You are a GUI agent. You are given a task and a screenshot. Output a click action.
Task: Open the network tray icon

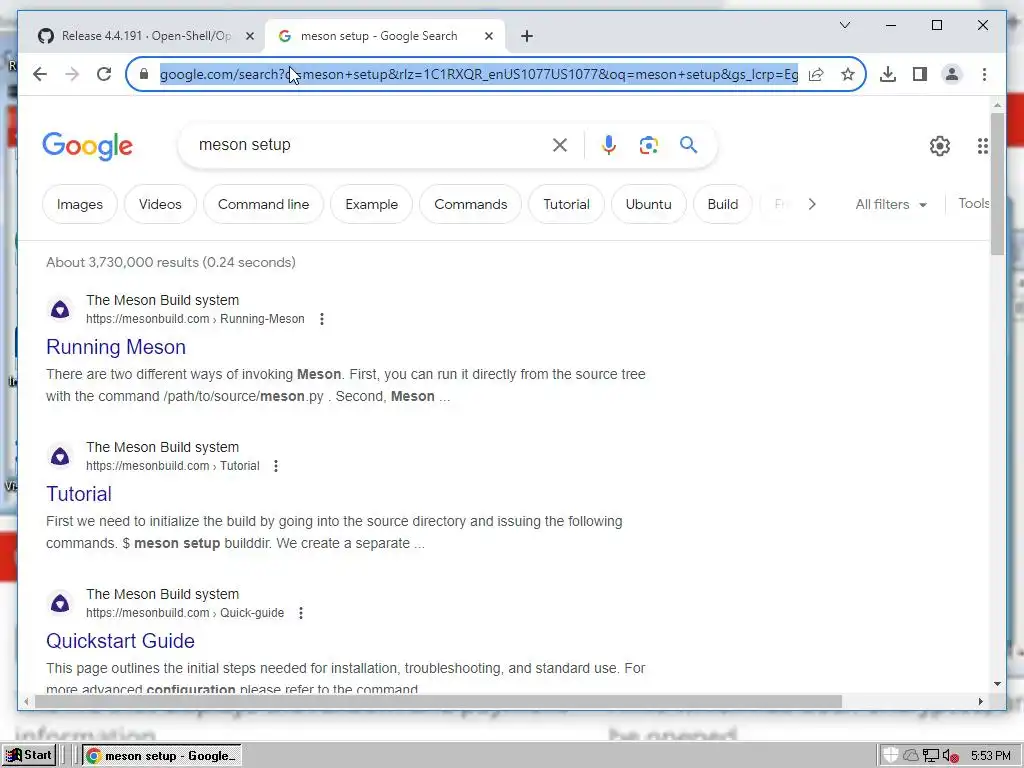(931, 756)
